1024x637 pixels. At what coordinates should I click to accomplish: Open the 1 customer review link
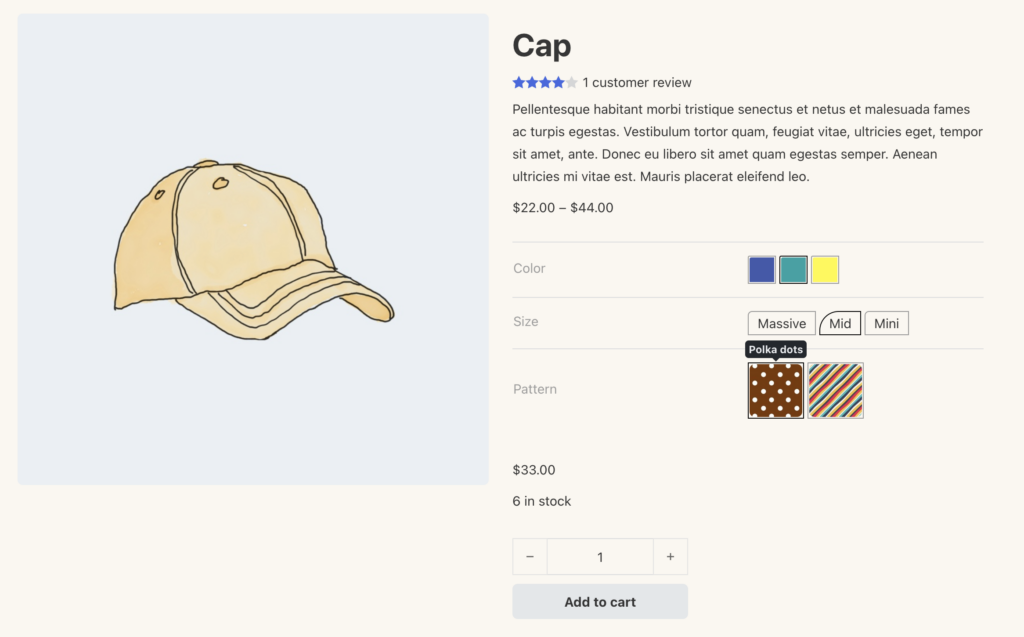click(637, 83)
